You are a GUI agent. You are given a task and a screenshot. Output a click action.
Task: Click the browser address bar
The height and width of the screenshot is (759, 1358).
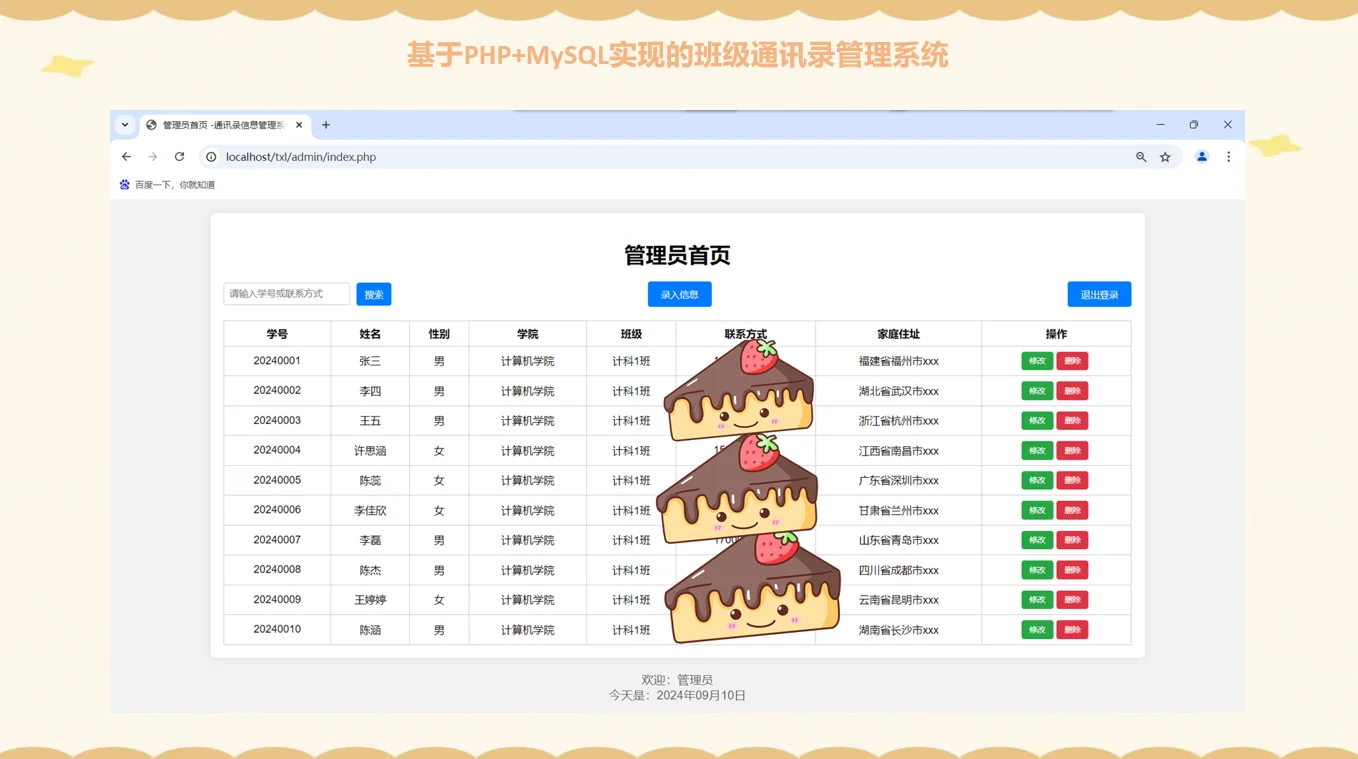point(400,157)
